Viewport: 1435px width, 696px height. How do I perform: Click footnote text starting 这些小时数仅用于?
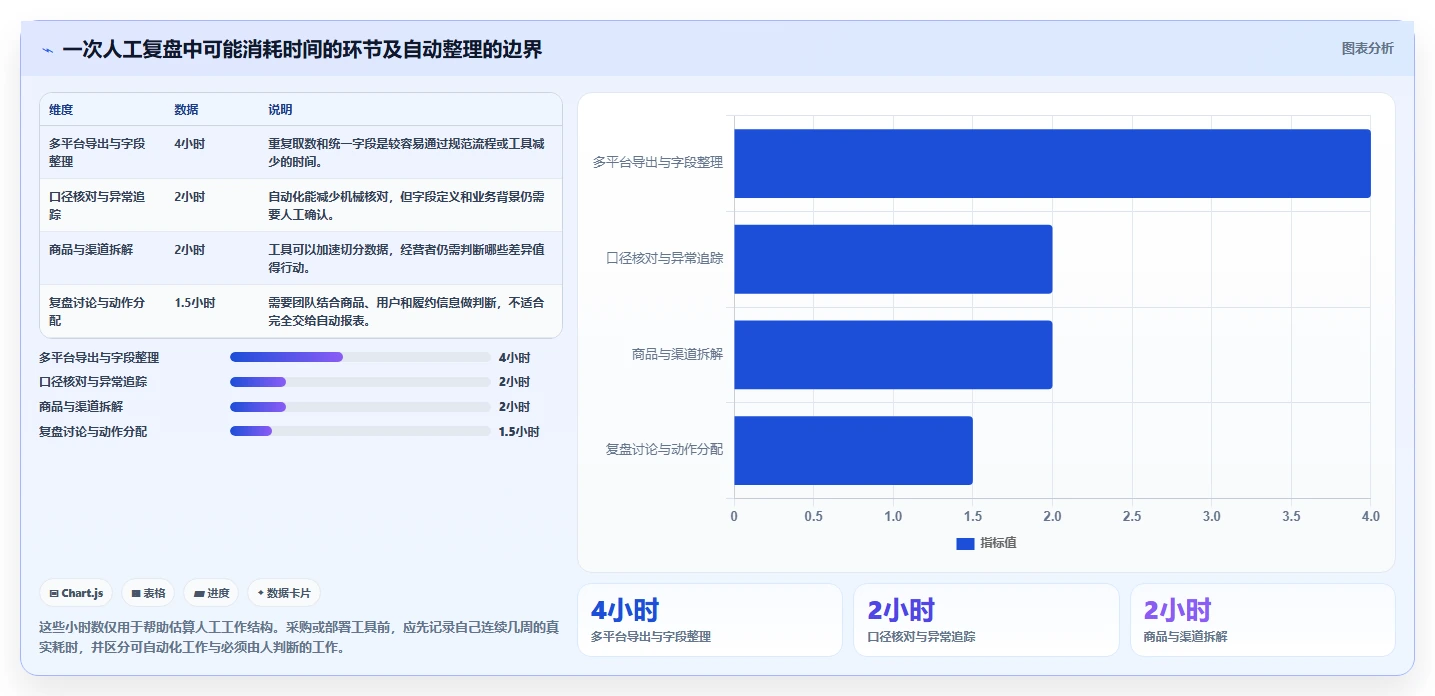pyautogui.click(x=298, y=637)
